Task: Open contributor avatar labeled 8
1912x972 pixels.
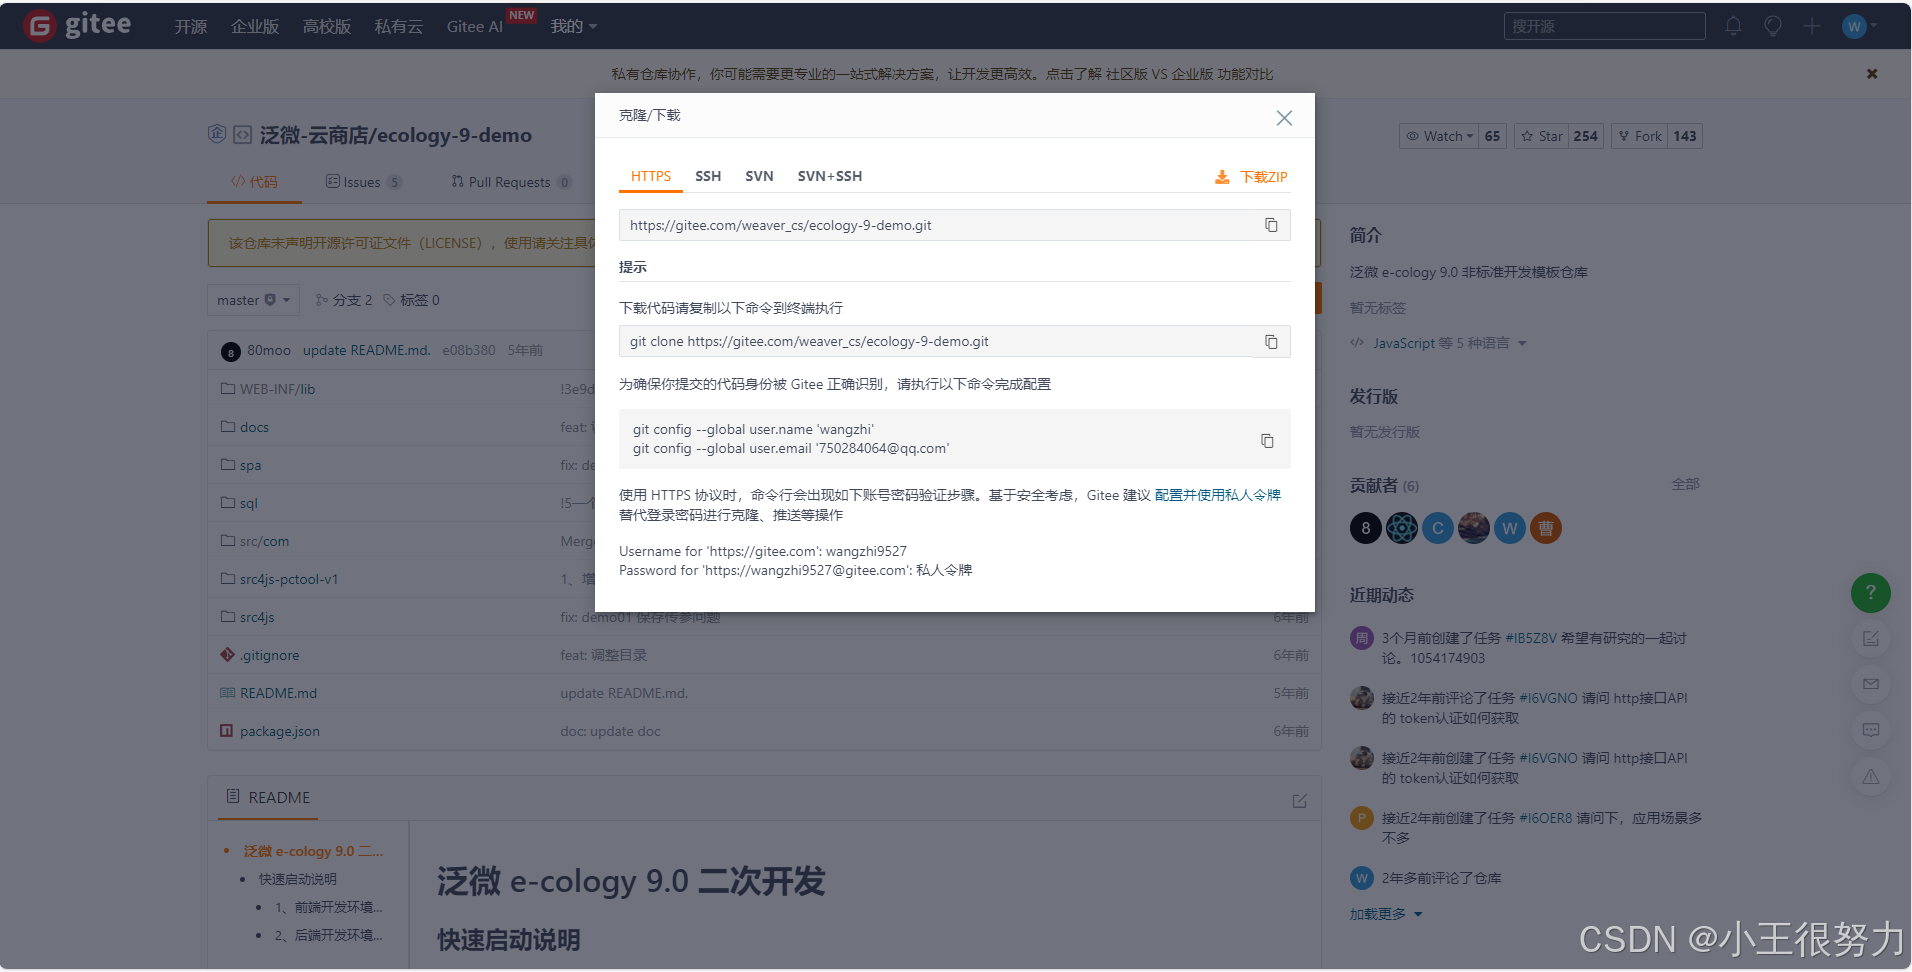Action: tap(1365, 528)
